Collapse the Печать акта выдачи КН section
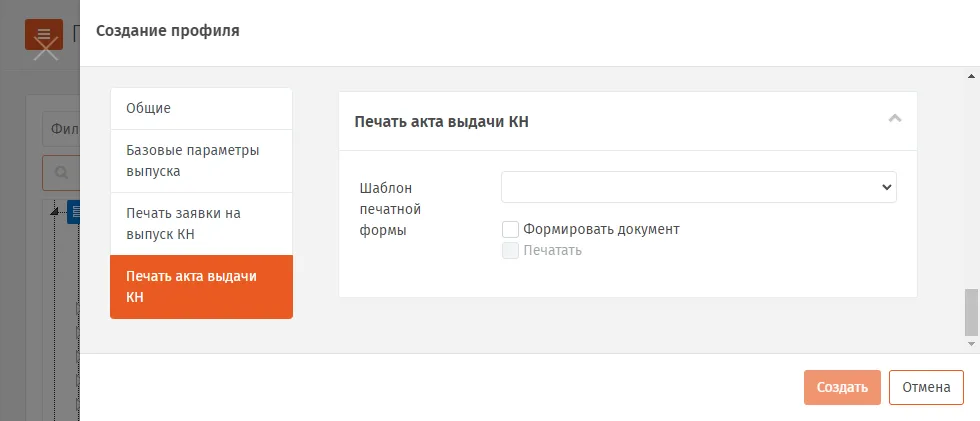Image resolution: width=980 pixels, height=421 pixels. coord(895,118)
